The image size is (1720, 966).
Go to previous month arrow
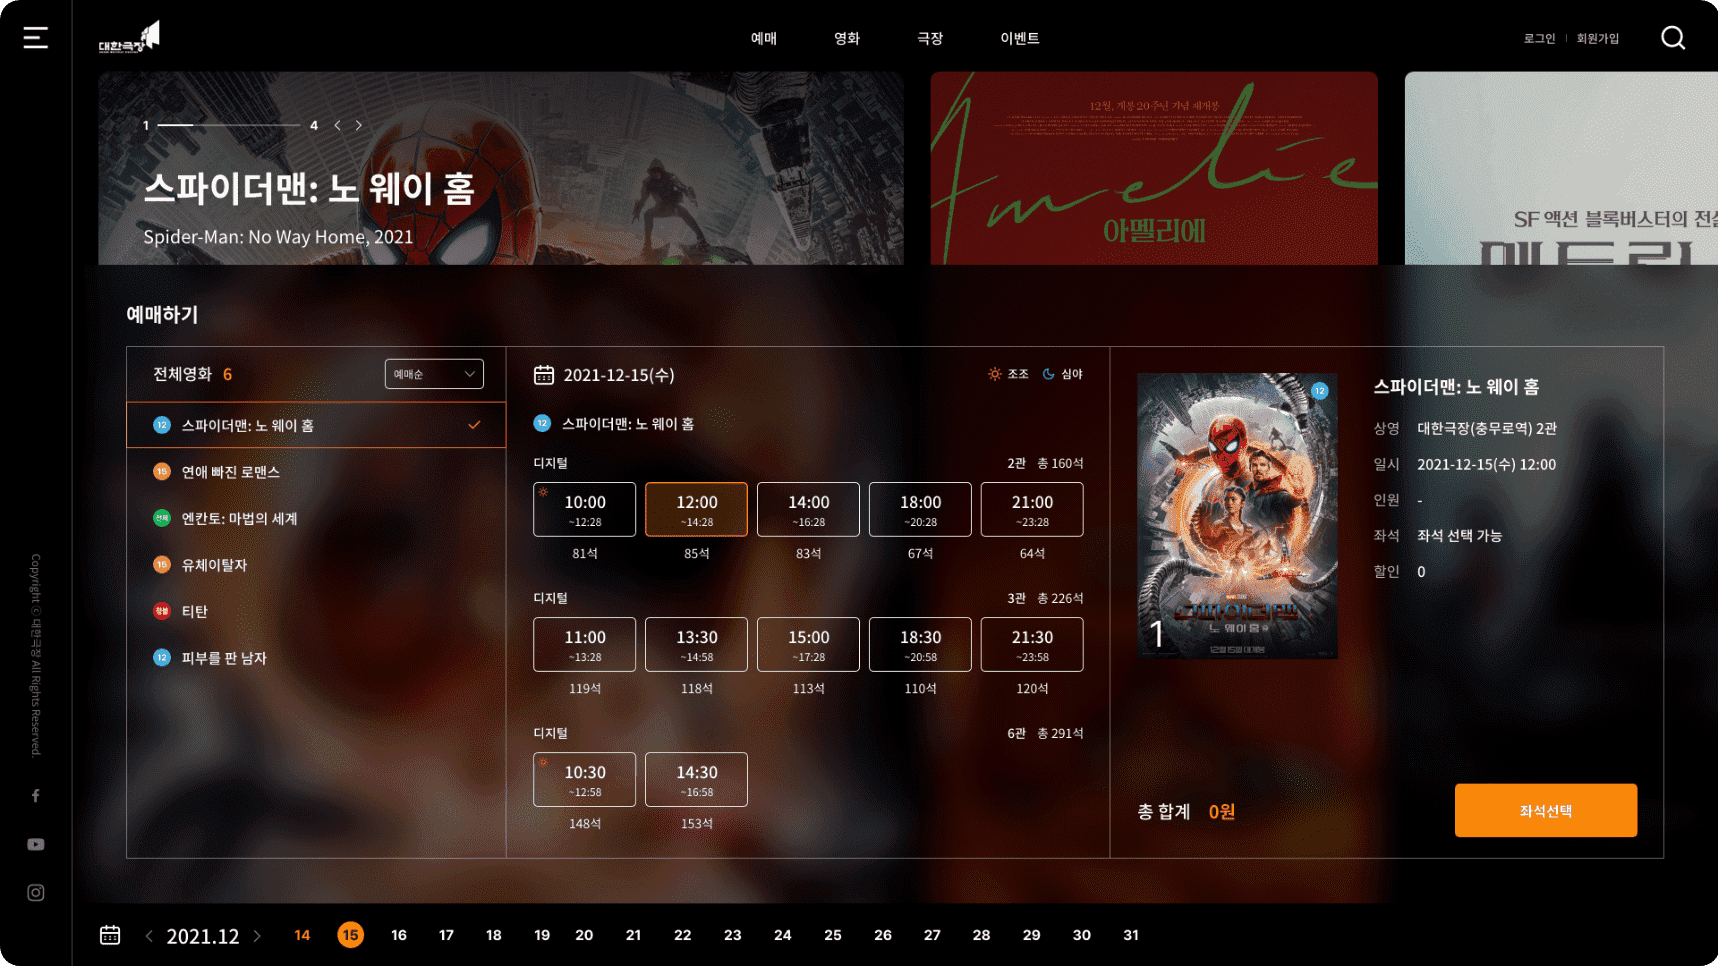(149, 936)
